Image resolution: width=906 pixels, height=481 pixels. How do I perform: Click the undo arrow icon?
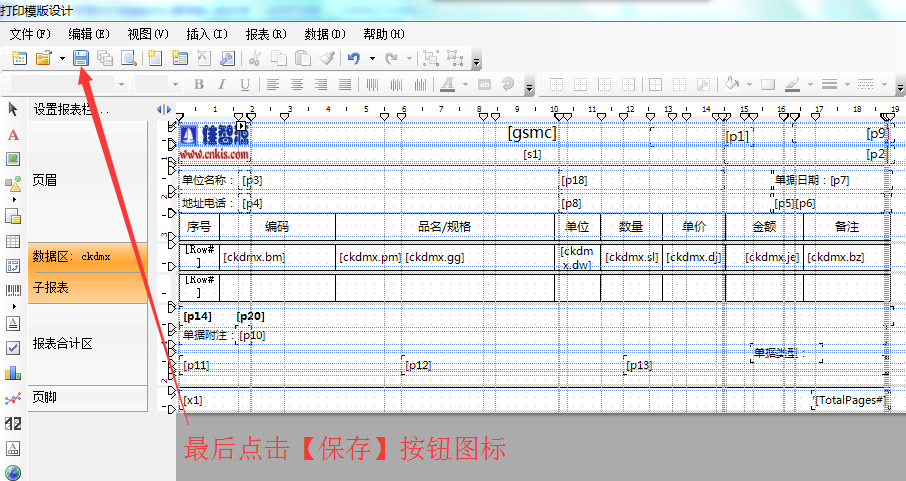coord(353,58)
